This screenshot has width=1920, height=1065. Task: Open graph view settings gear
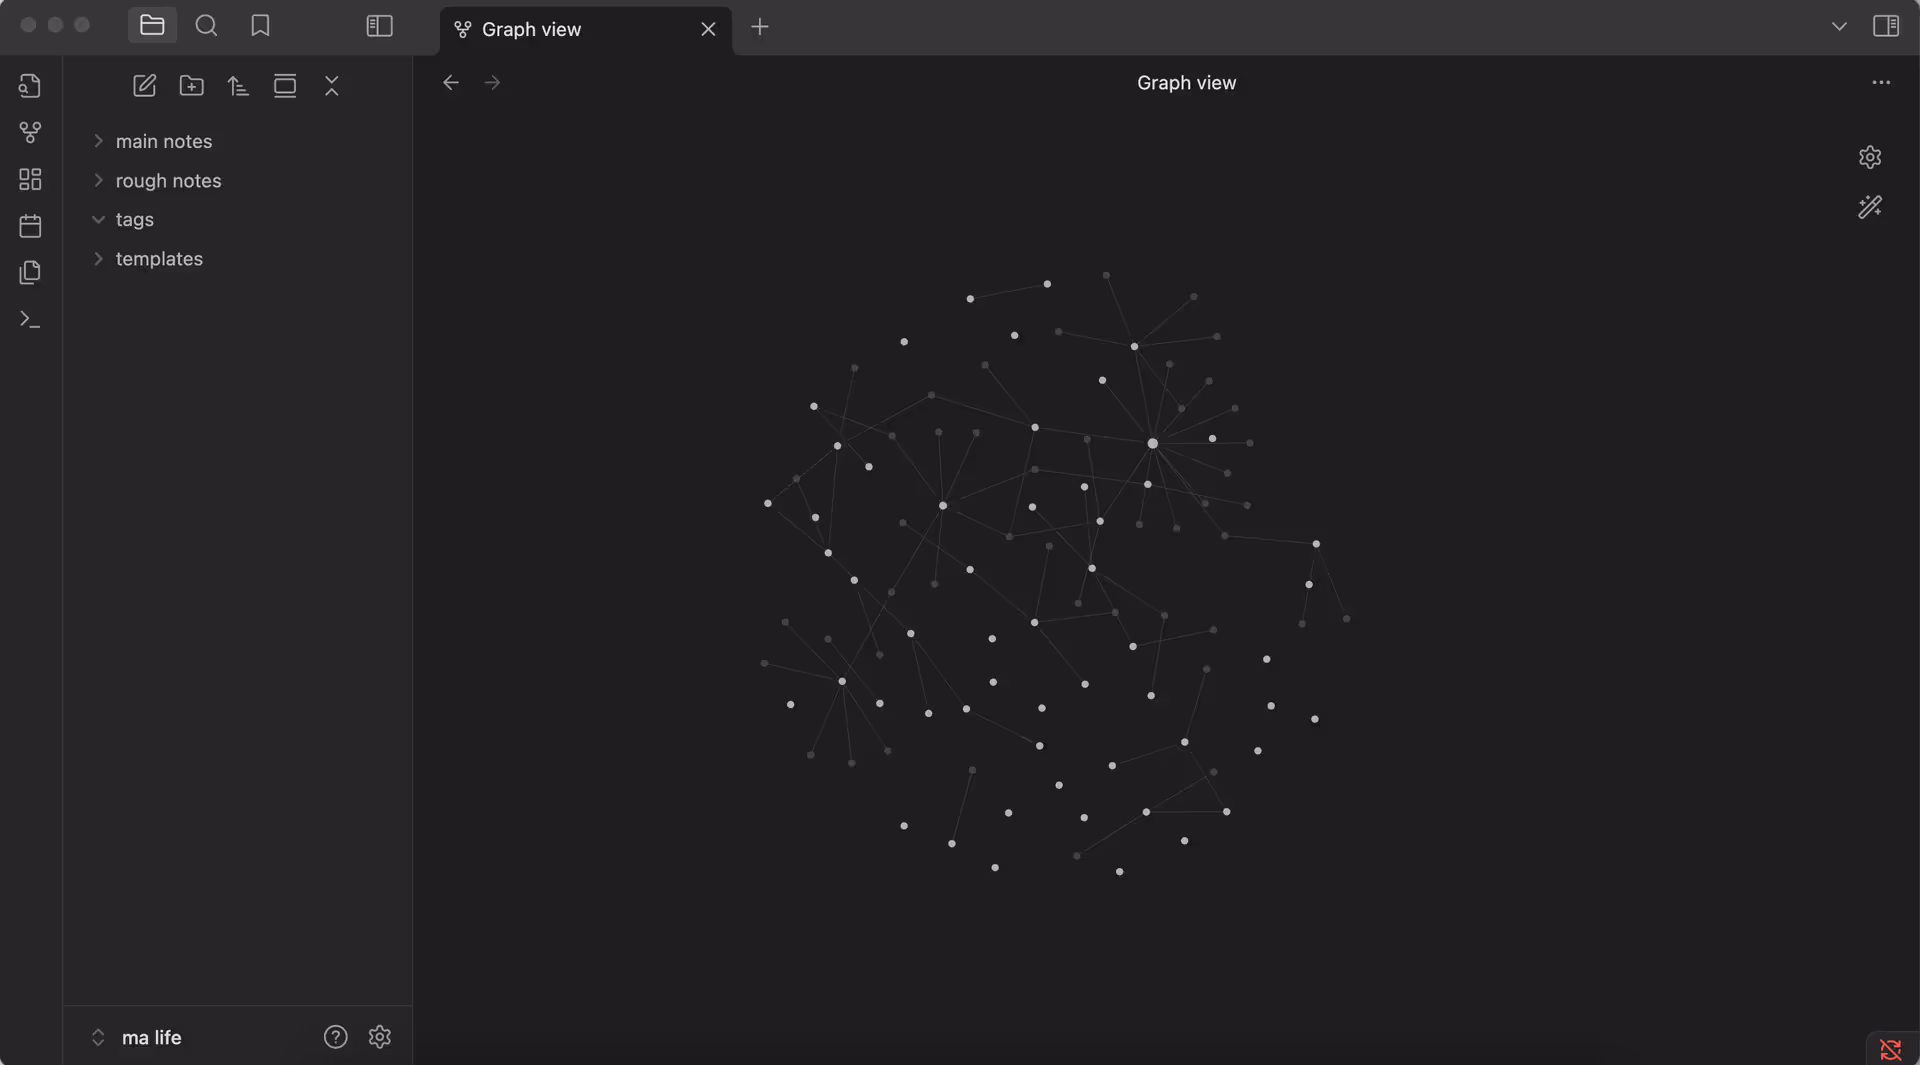pos(1870,157)
